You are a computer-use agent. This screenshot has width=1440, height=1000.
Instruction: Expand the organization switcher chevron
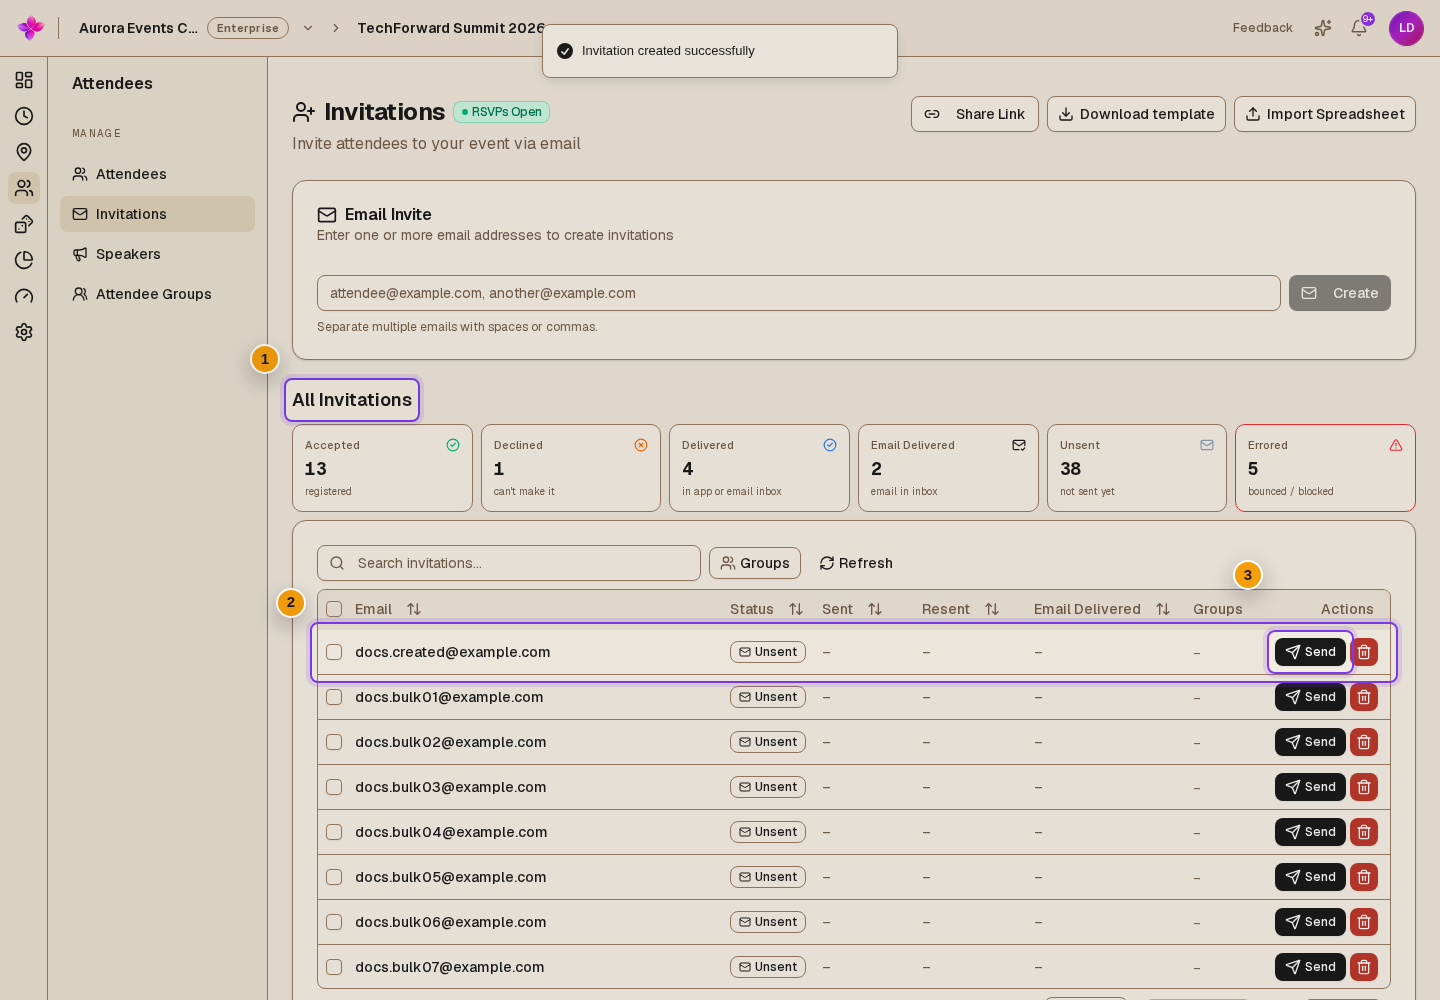(x=308, y=28)
